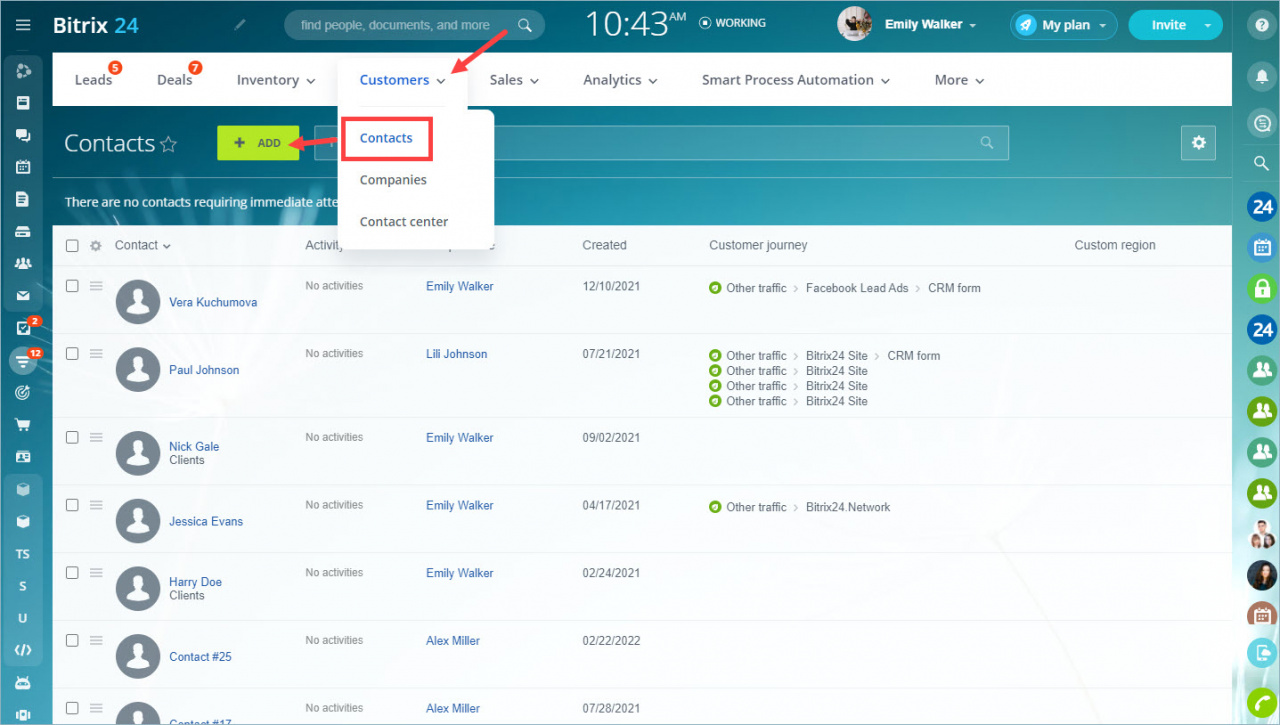This screenshot has width=1280, height=725.
Task: Click the green lock icon in right sidebar
Action: click(1262, 288)
